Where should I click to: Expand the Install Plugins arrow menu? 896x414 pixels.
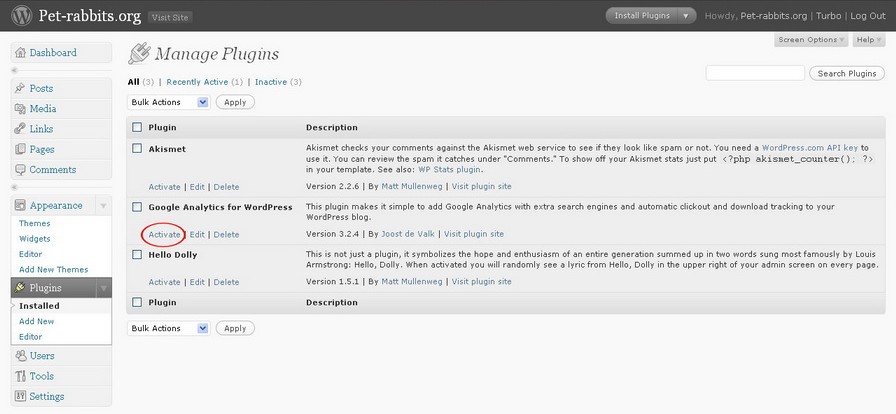coord(686,16)
